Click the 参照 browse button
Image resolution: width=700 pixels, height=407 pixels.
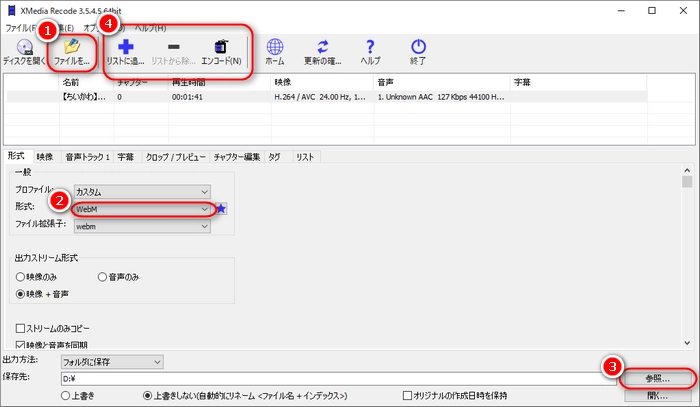click(x=657, y=379)
